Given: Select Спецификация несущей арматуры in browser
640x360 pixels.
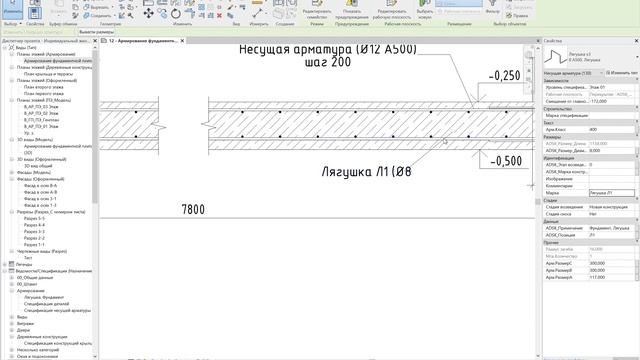Looking at the screenshot, I should pos(57,311).
